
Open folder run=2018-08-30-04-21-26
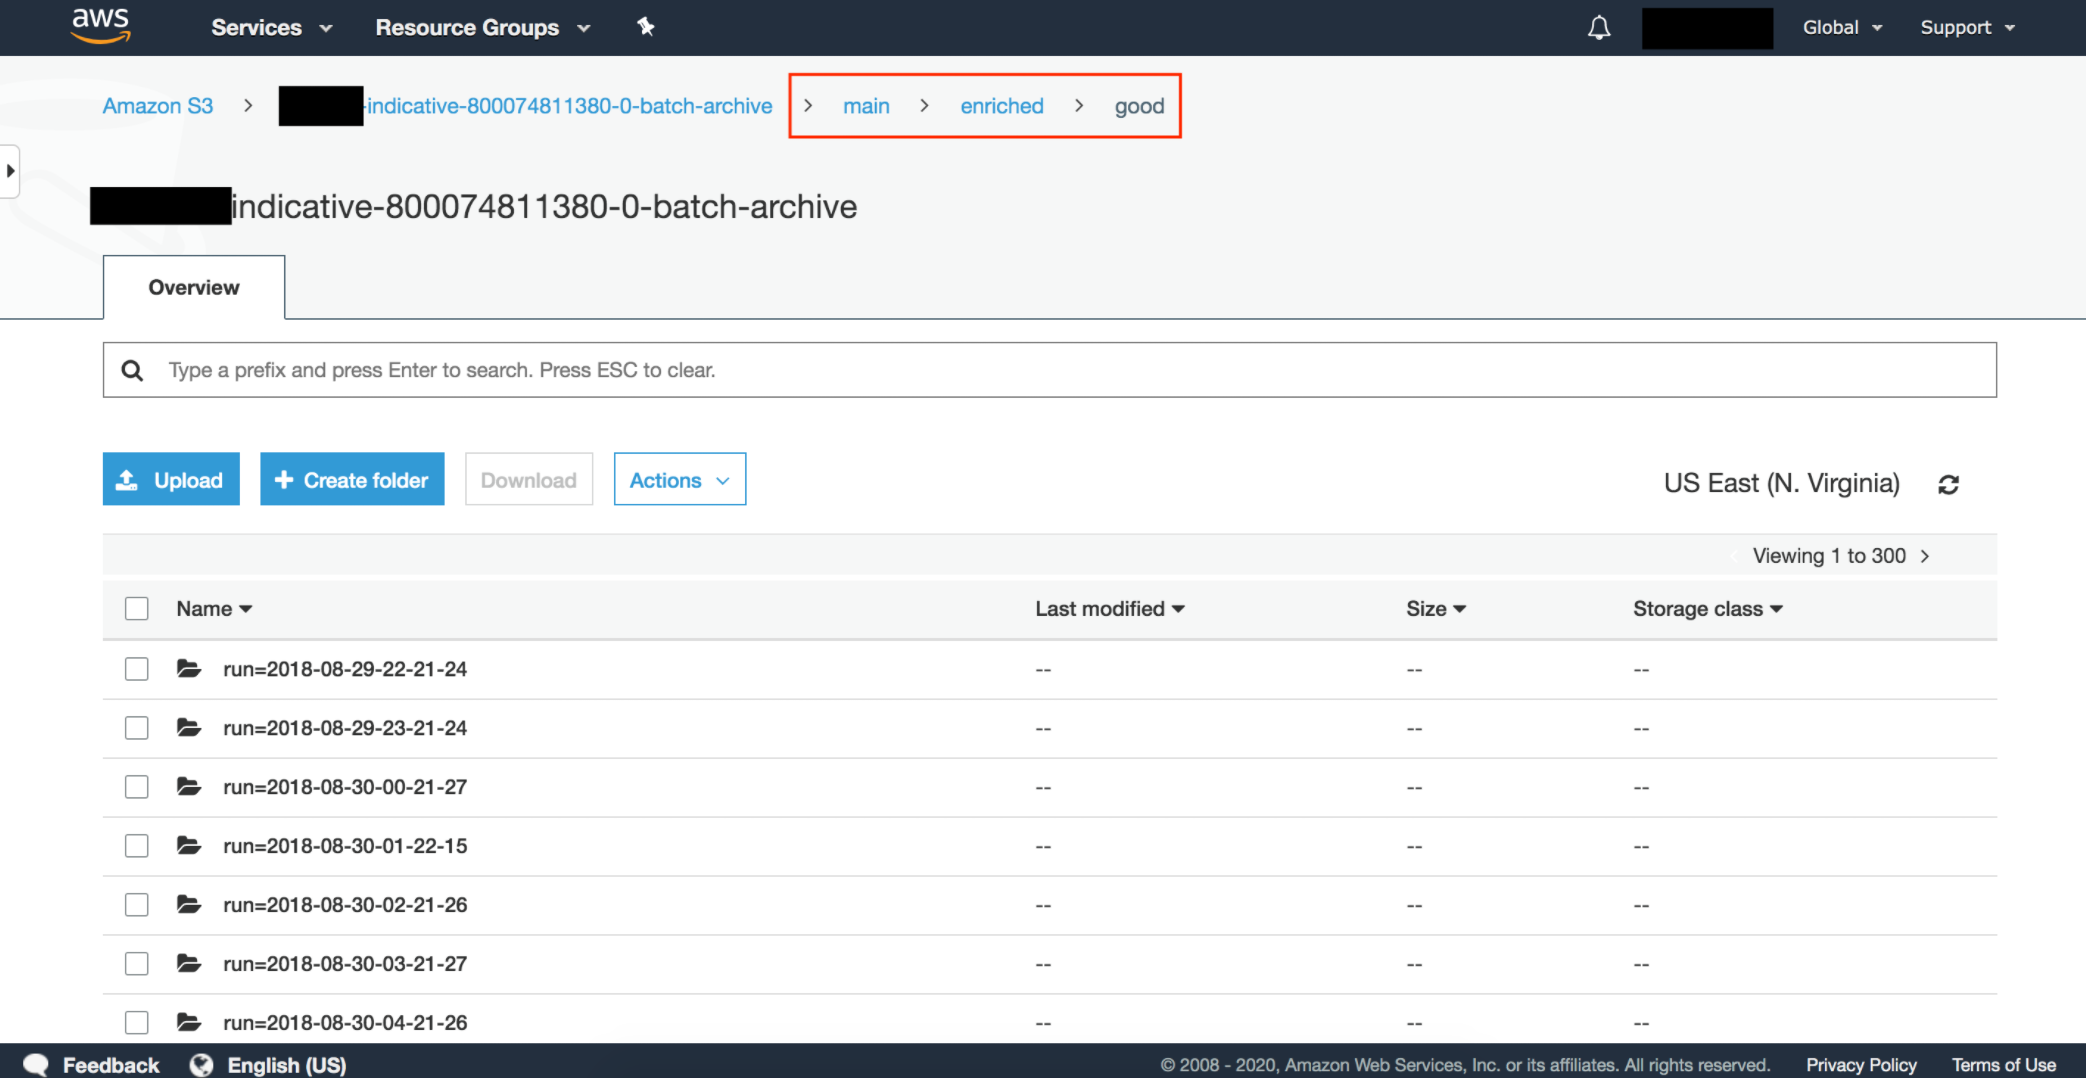pos(345,1022)
